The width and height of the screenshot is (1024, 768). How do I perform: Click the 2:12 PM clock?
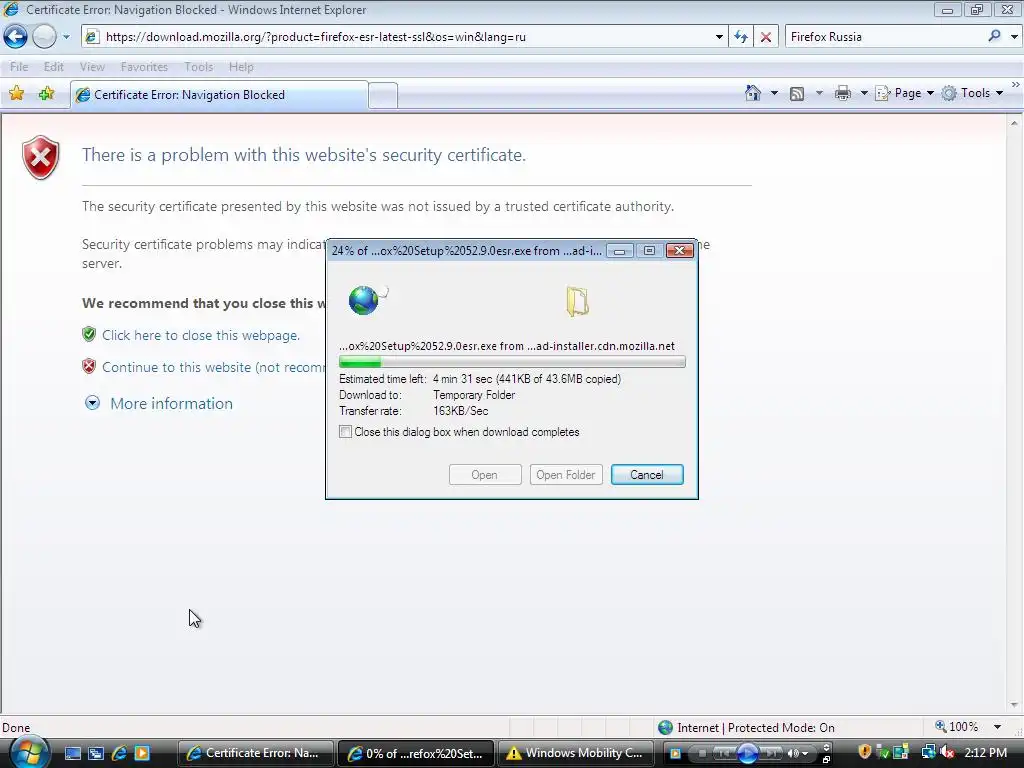click(x=985, y=753)
